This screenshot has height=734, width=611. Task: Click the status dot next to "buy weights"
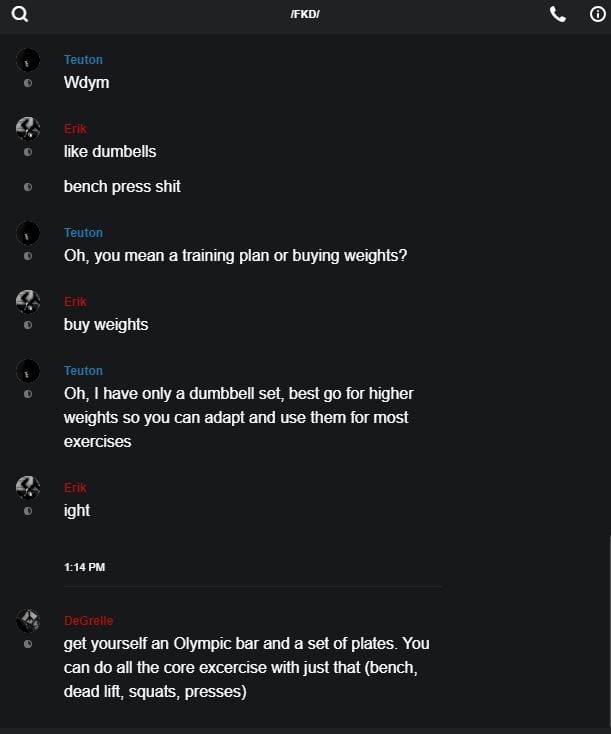click(28, 325)
